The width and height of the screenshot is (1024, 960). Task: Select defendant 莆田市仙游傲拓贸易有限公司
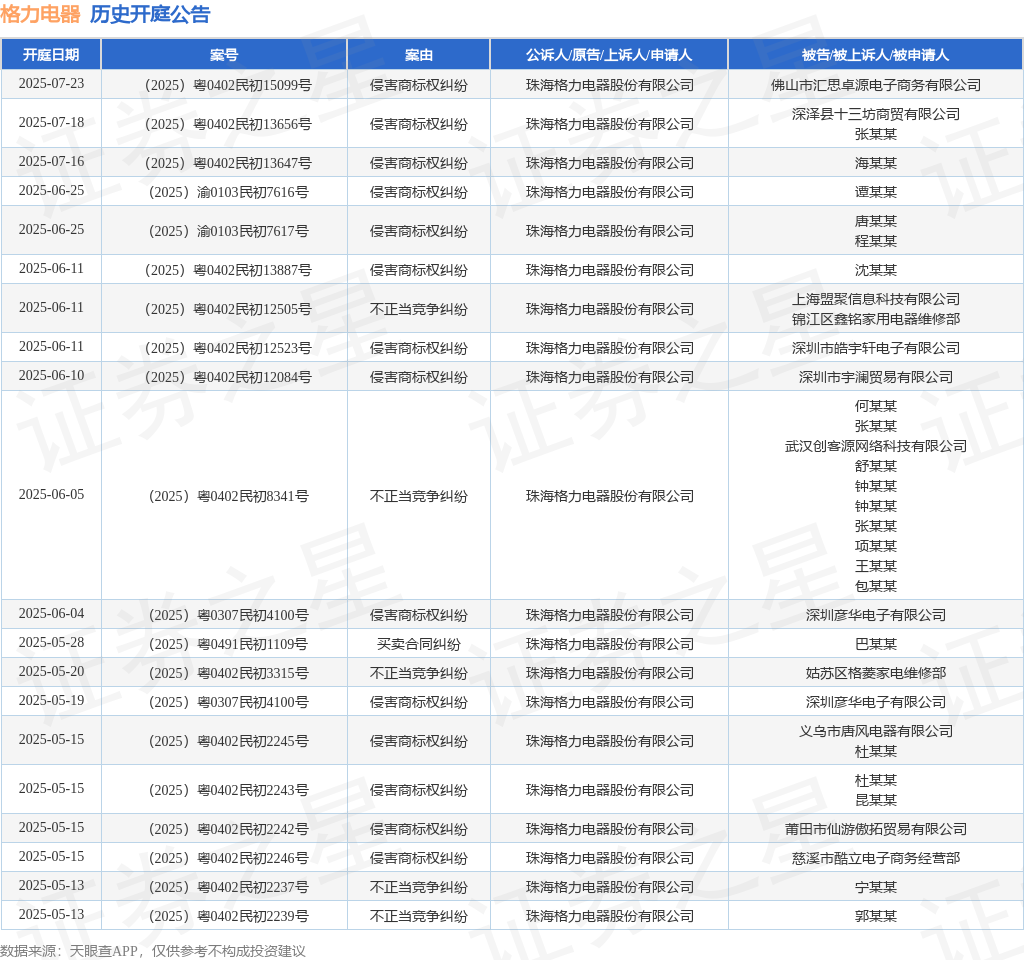pyautogui.click(x=876, y=829)
